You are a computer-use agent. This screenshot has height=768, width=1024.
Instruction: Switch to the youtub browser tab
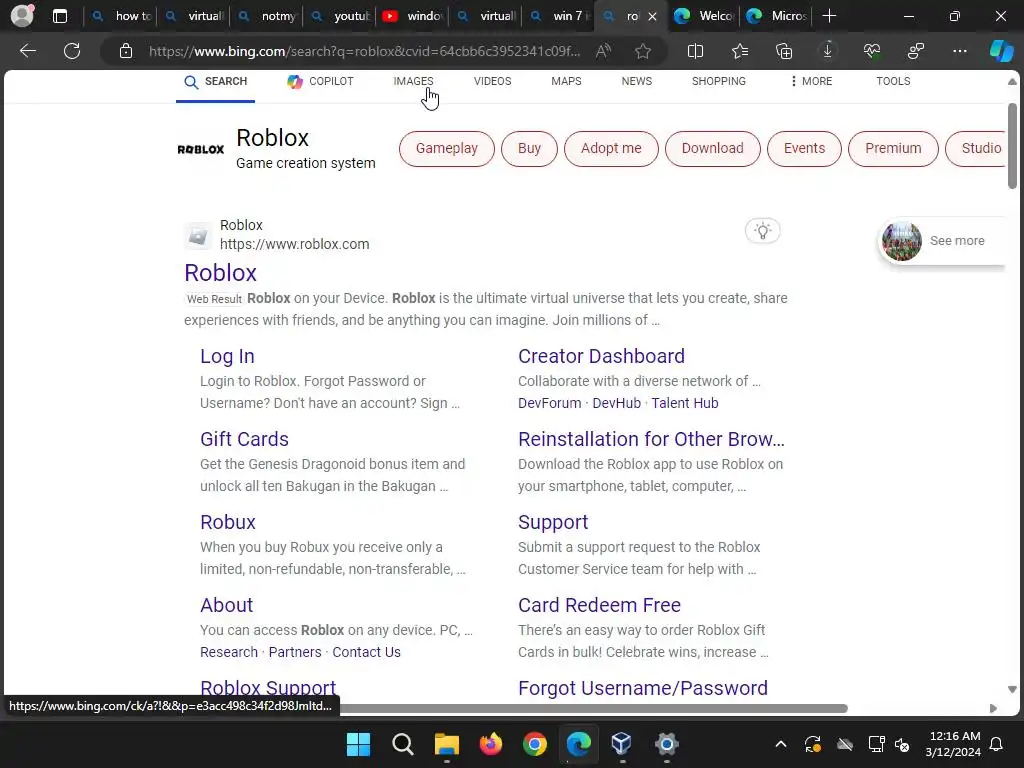pyautogui.click(x=341, y=16)
